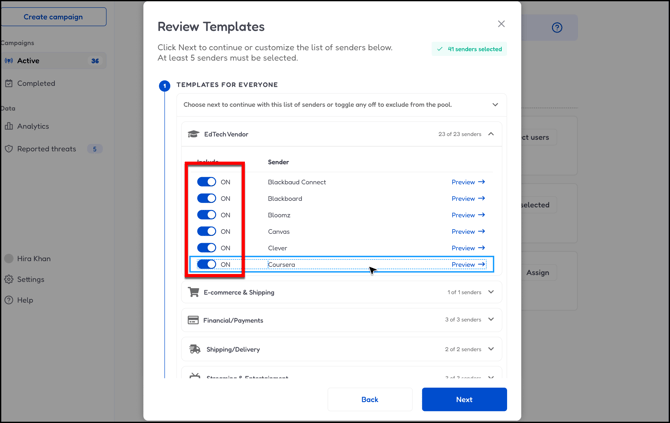Click the Settings gear icon
This screenshot has height=423, width=670.
pyautogui.click(x=9, y=279)
